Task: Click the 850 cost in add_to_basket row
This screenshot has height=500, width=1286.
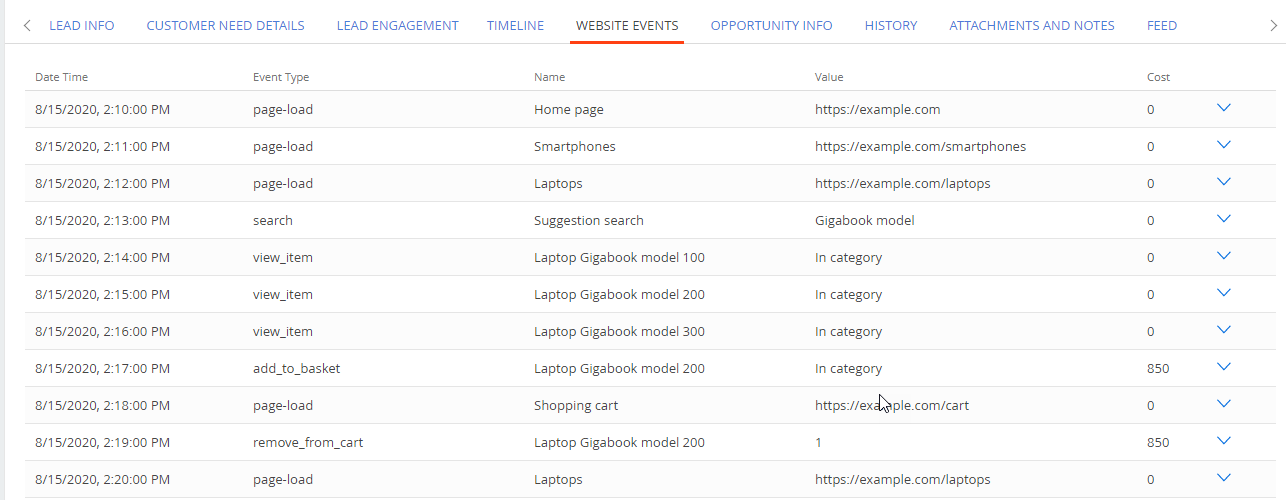Action: click(1158, 369)
